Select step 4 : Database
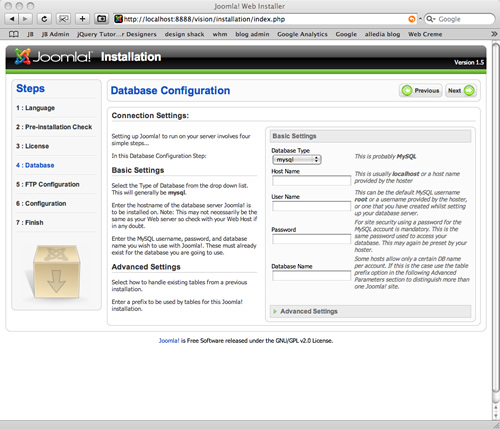500x429 pixels. [x=35, y=165]
